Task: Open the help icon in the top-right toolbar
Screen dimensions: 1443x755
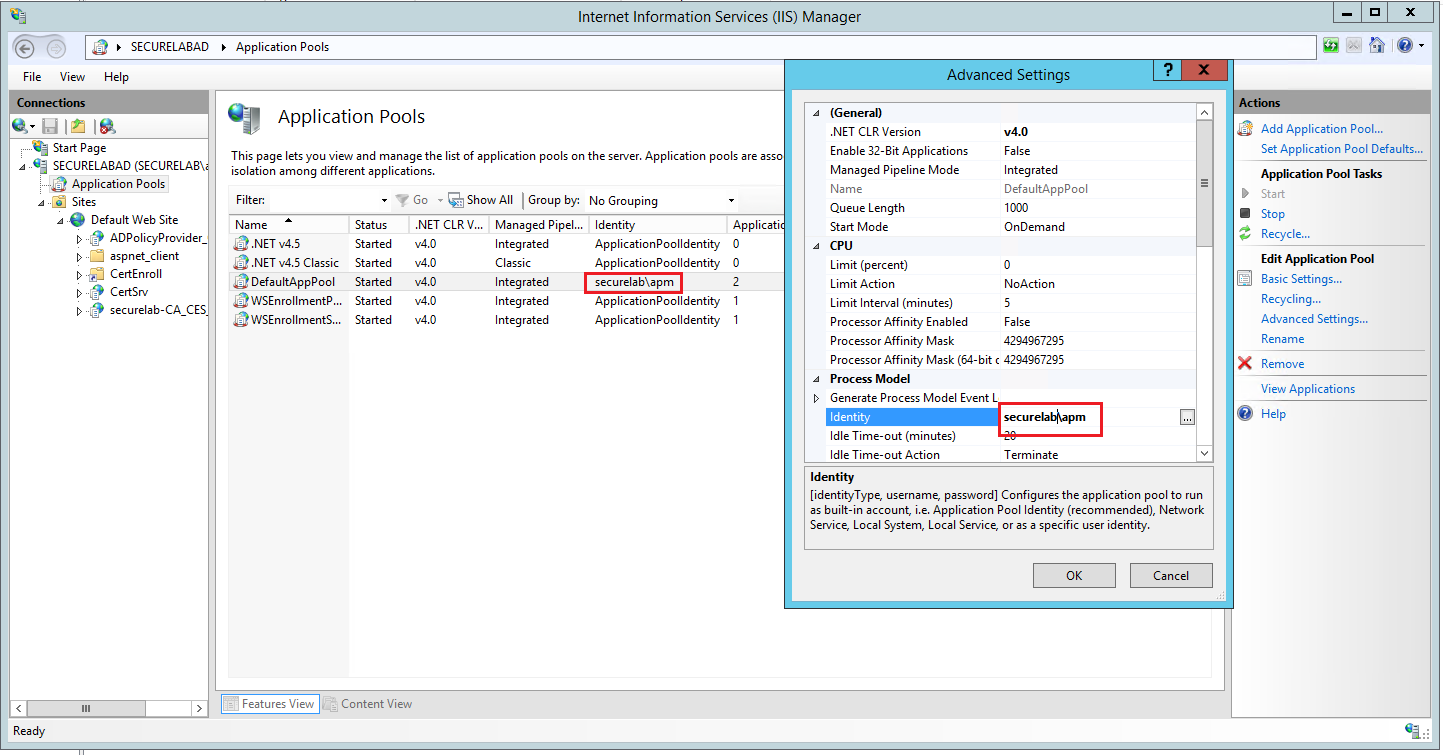Action: [1405, 46]
